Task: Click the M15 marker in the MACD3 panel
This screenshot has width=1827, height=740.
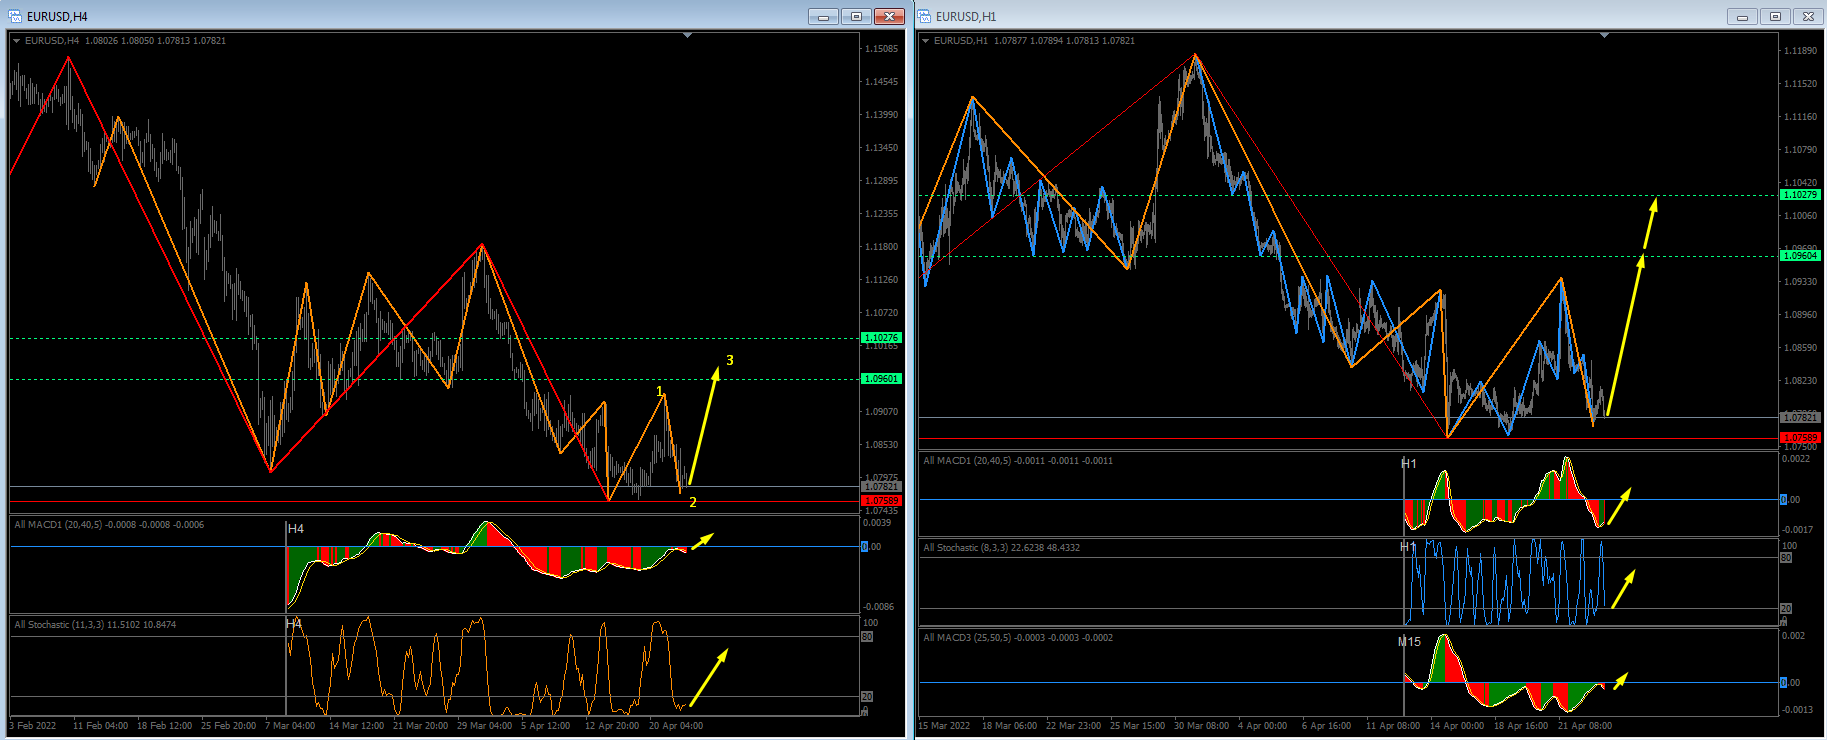Action: pyautogui.click(x=1409, y=642)
